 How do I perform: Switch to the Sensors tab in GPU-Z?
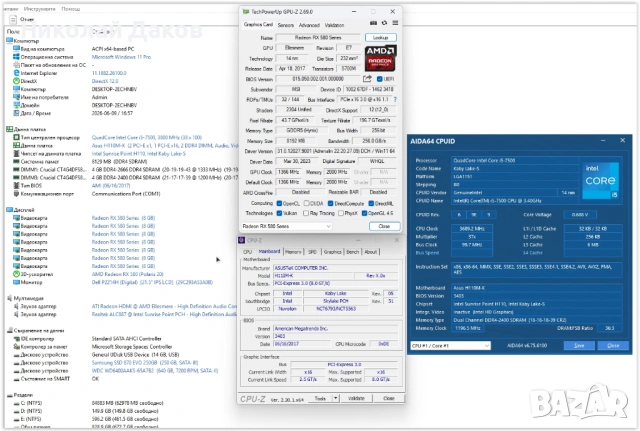coord(286,25)
